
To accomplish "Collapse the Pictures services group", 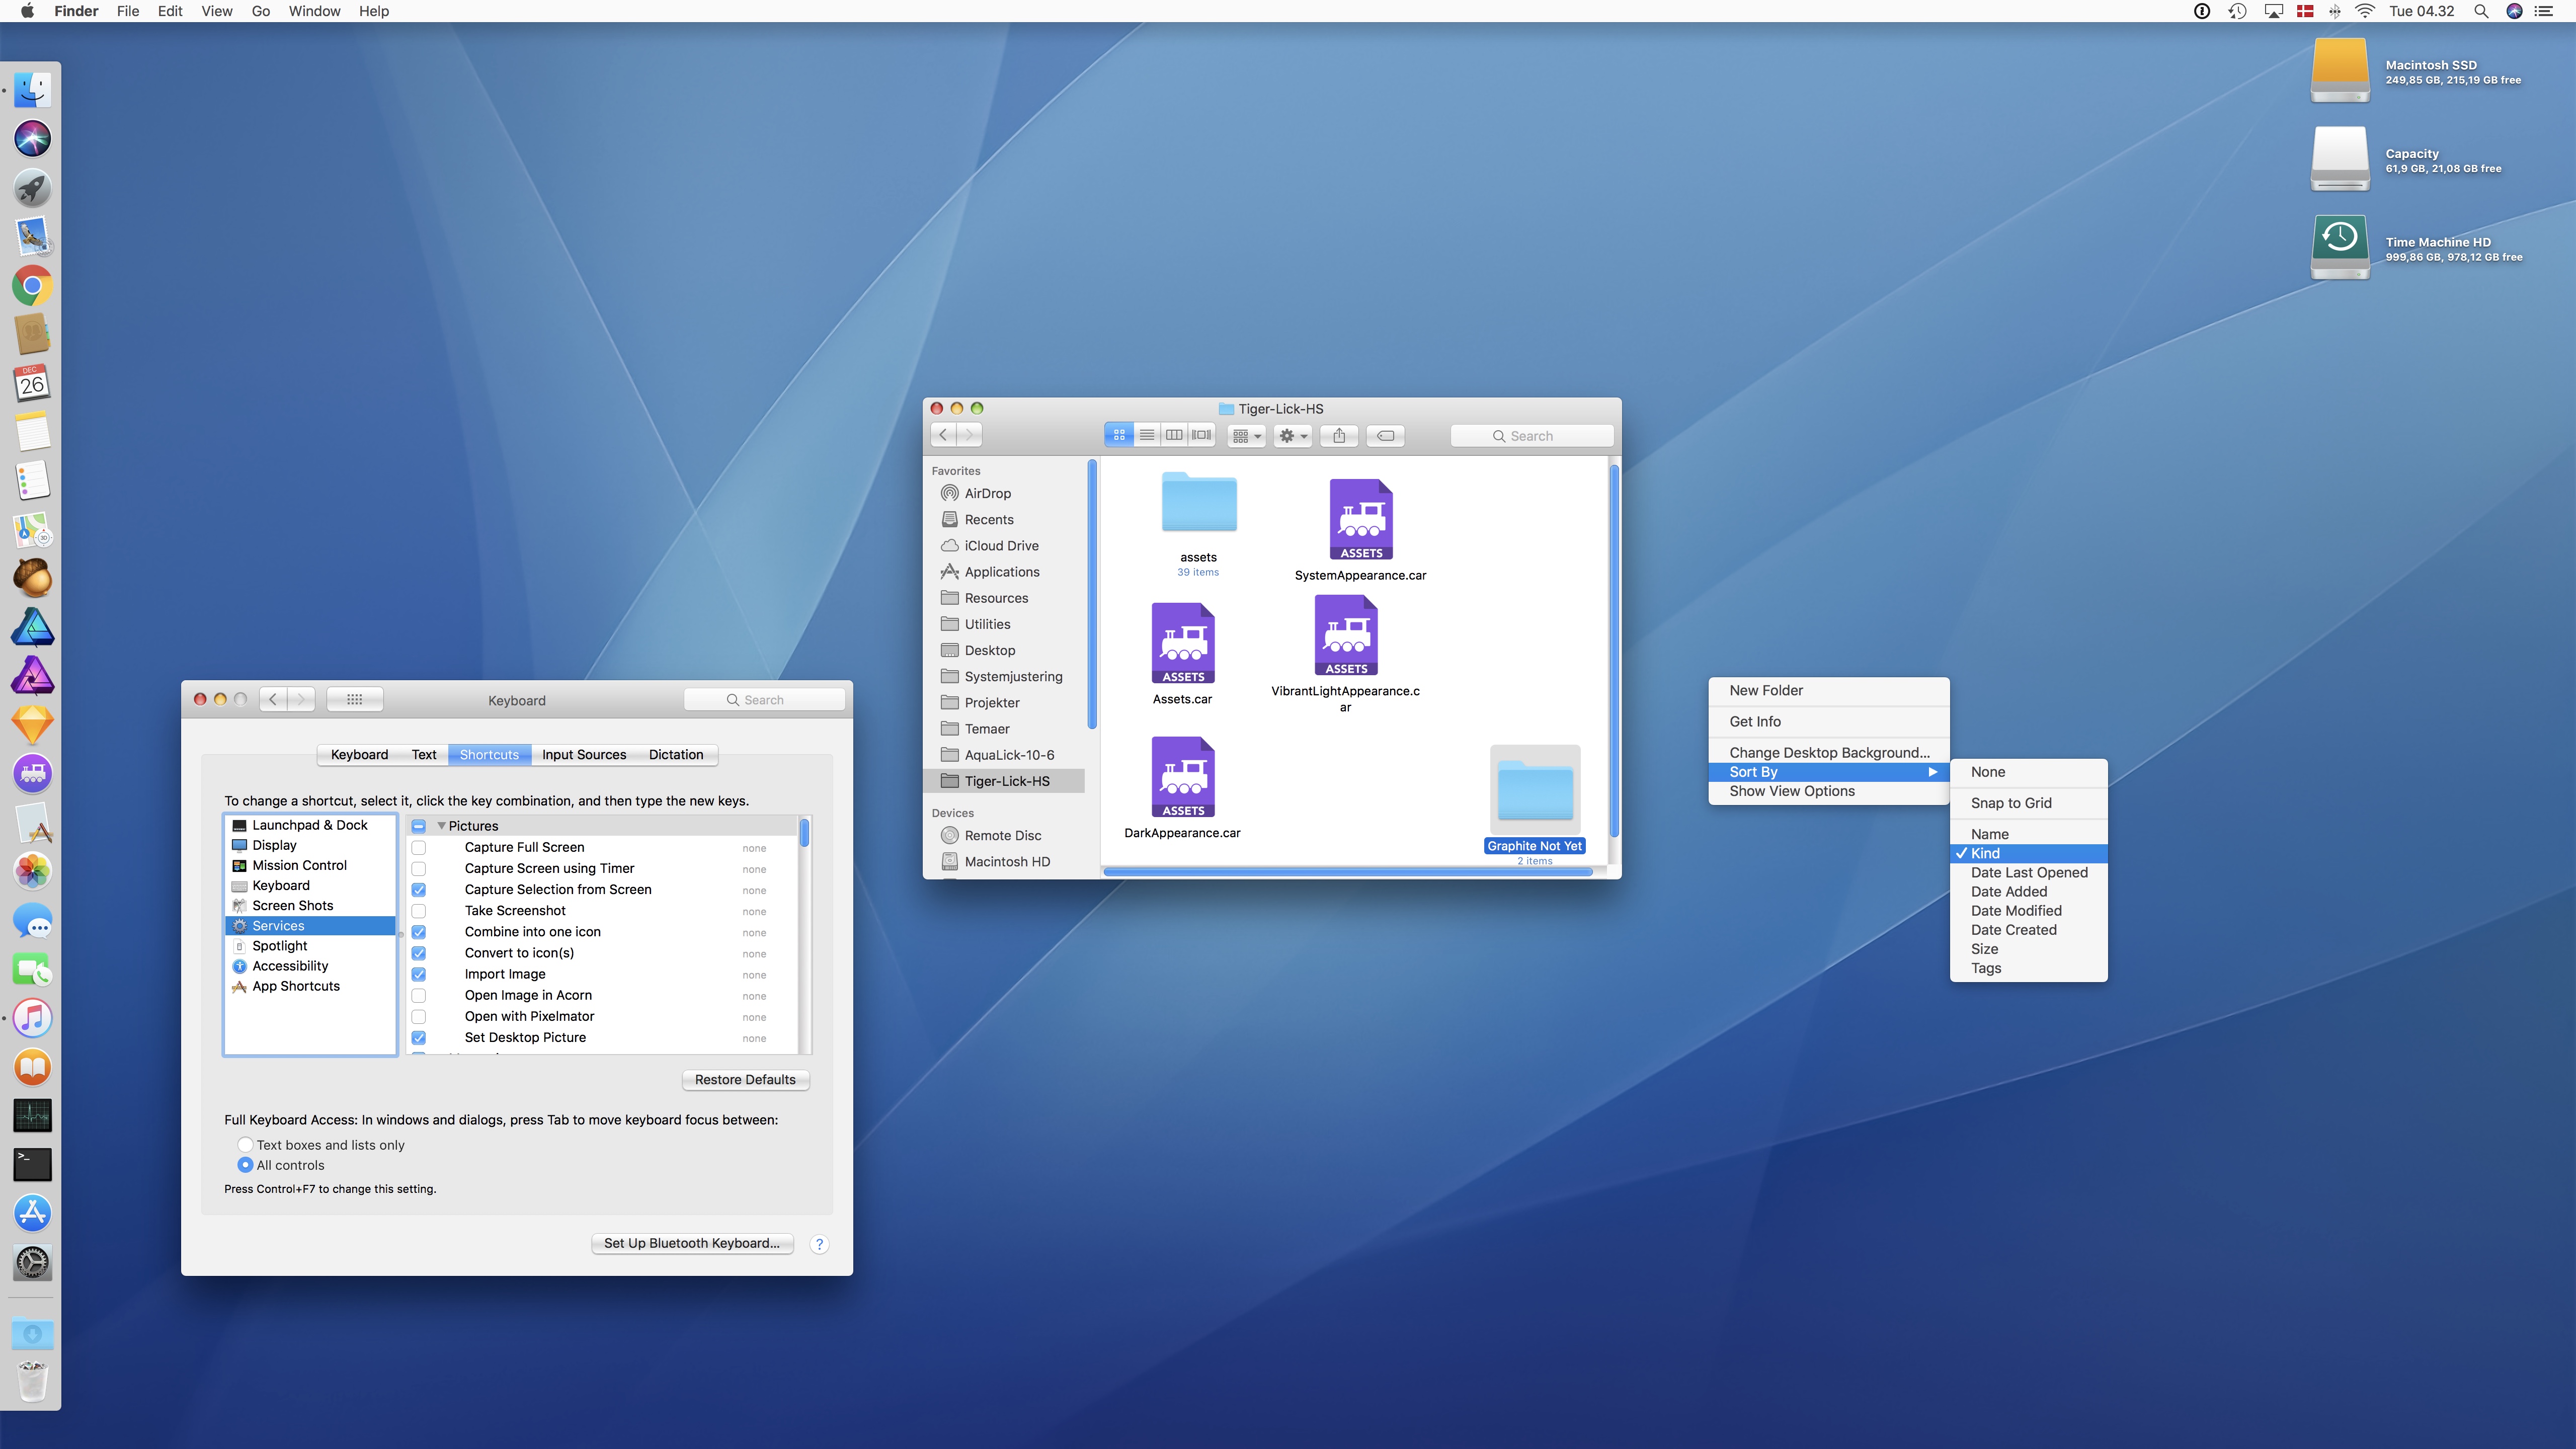I will 441,826.
